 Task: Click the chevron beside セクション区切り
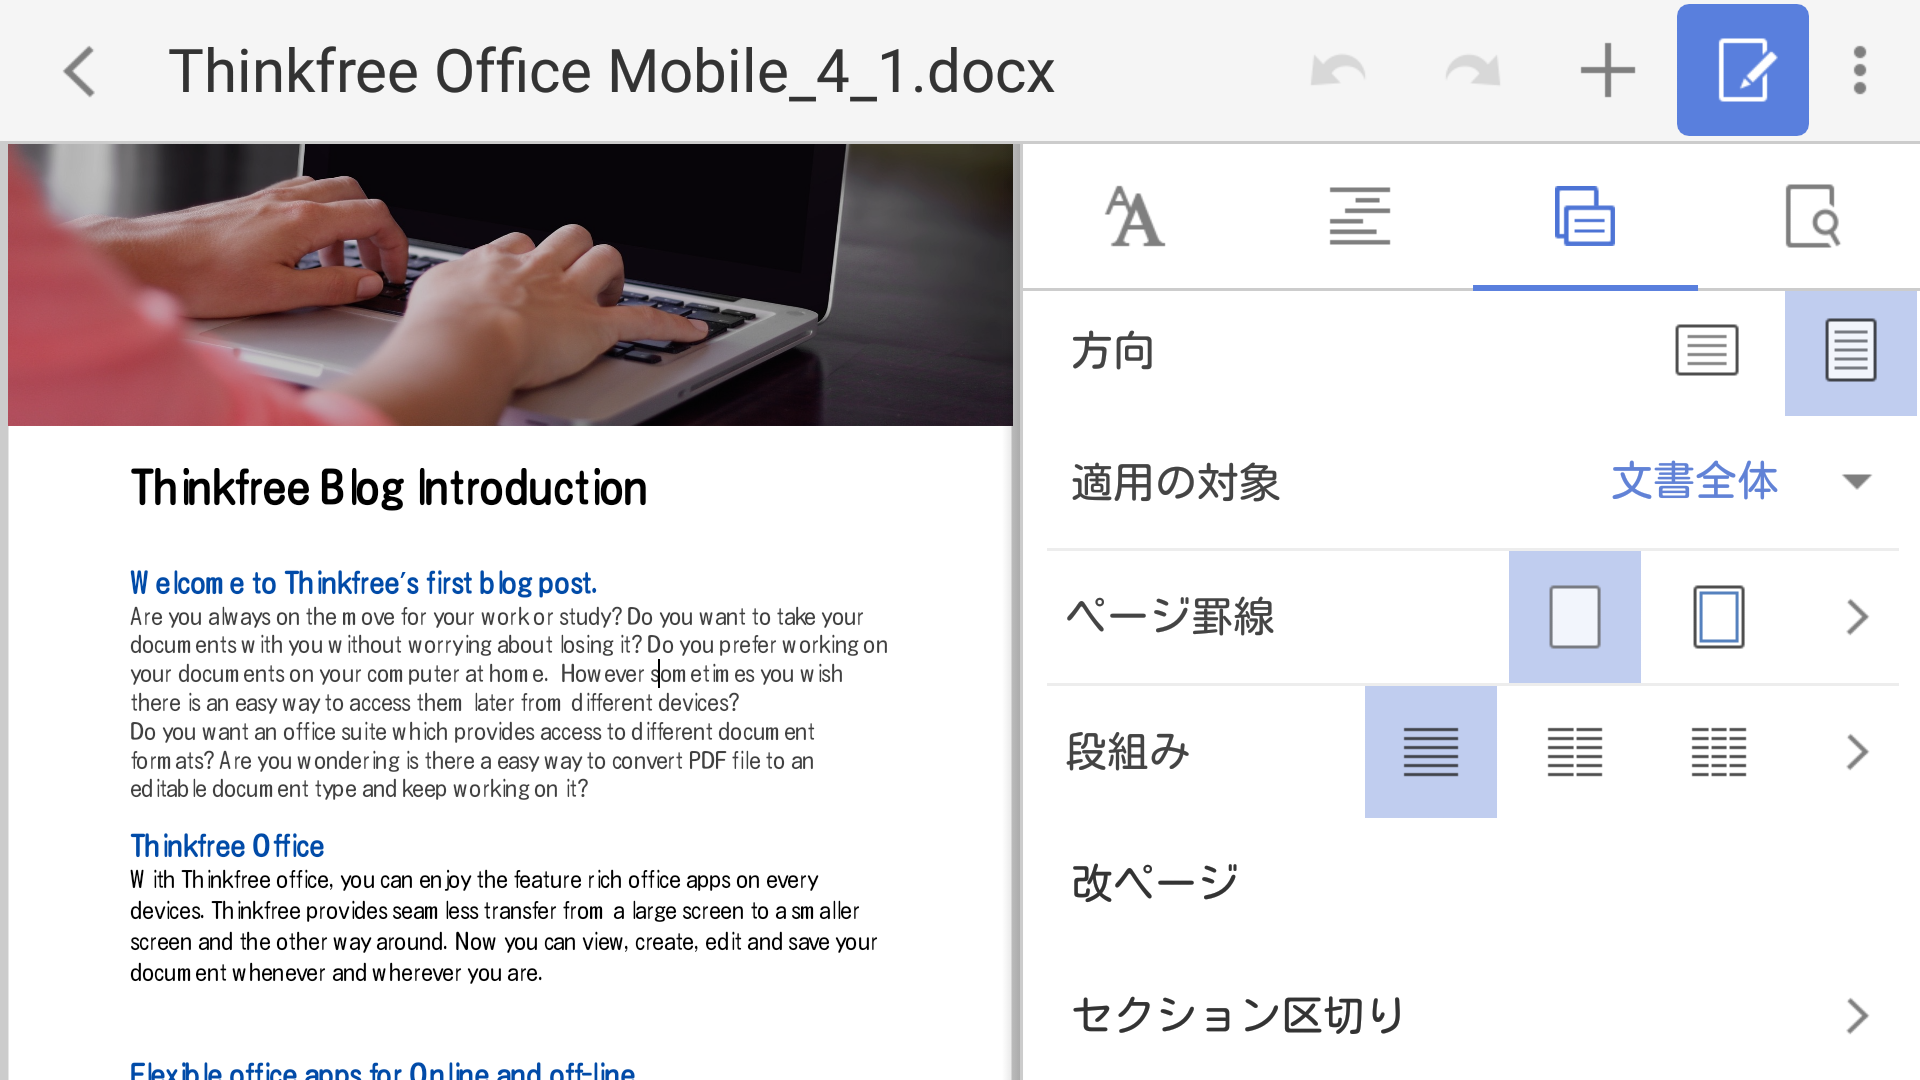(1857, 1016)
